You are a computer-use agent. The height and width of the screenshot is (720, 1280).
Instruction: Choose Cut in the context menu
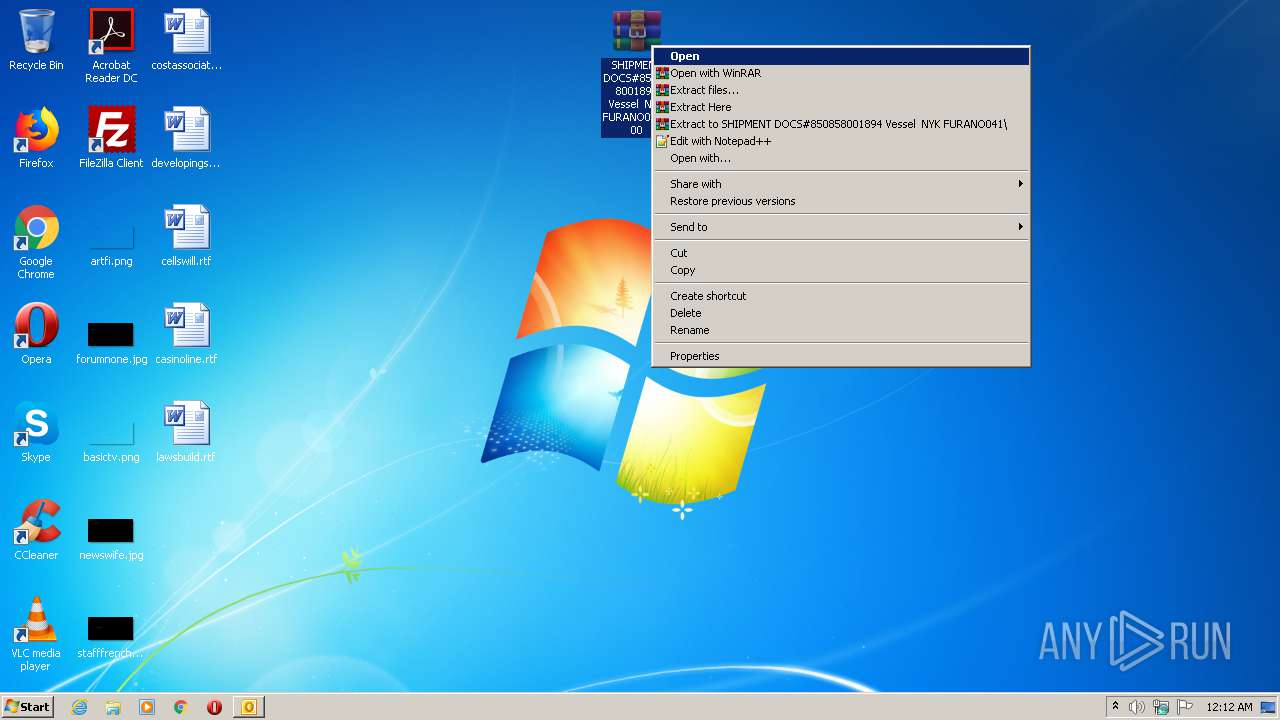[x=840, y=253]
